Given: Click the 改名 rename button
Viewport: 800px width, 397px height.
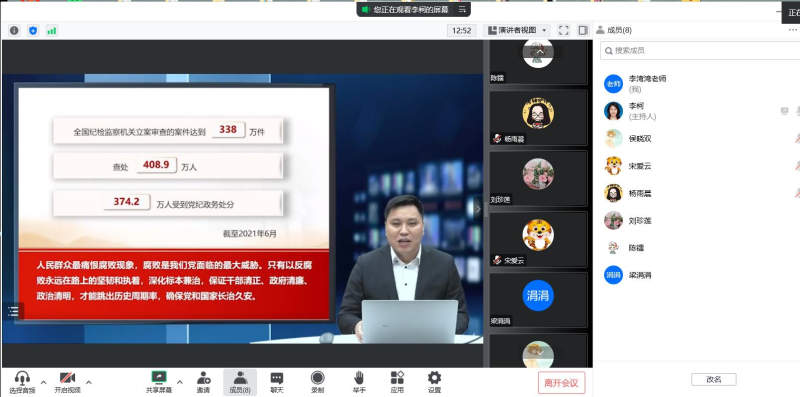Looking at the screenshot, I should pos(714,379).
